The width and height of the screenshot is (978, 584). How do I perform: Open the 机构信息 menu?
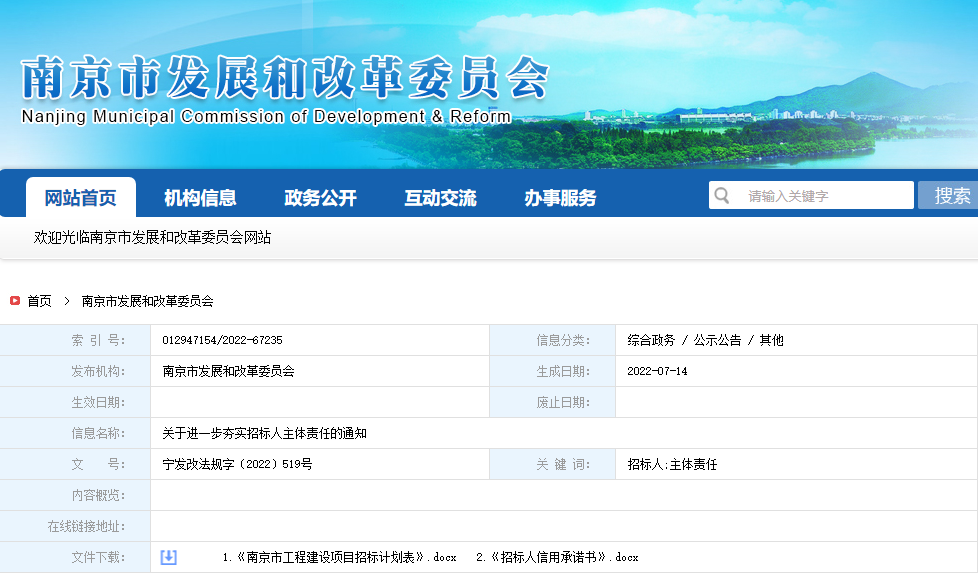pyautogui.click(x=204, y=196)
